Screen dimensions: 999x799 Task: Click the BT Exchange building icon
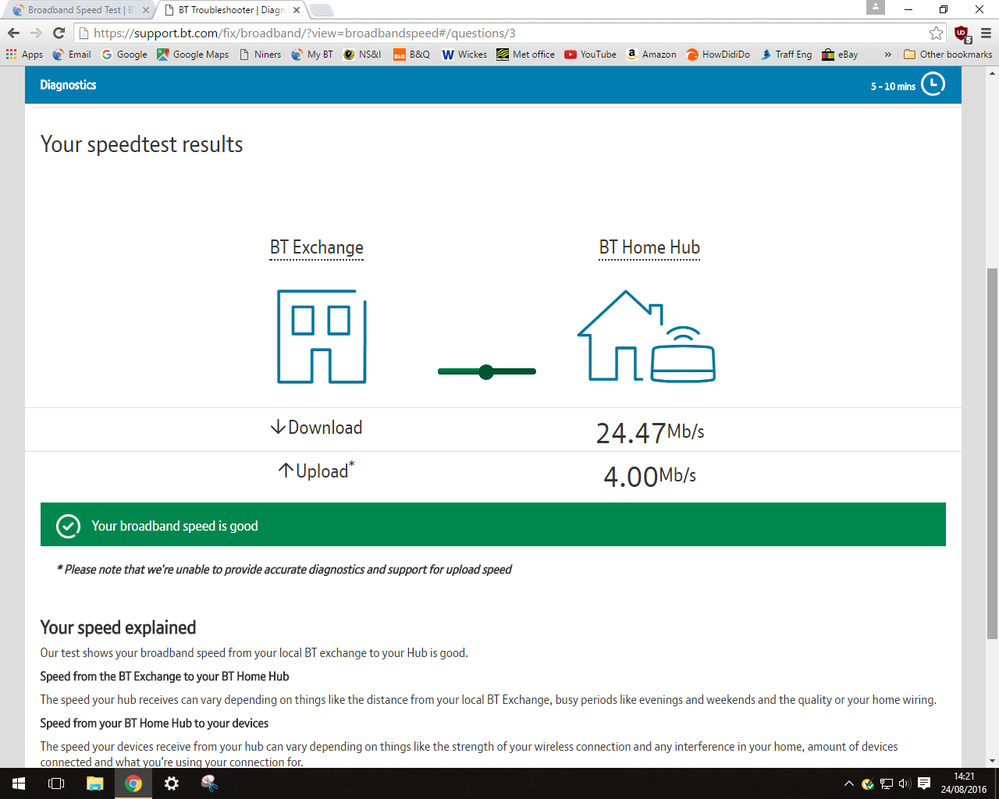point(322,336)
